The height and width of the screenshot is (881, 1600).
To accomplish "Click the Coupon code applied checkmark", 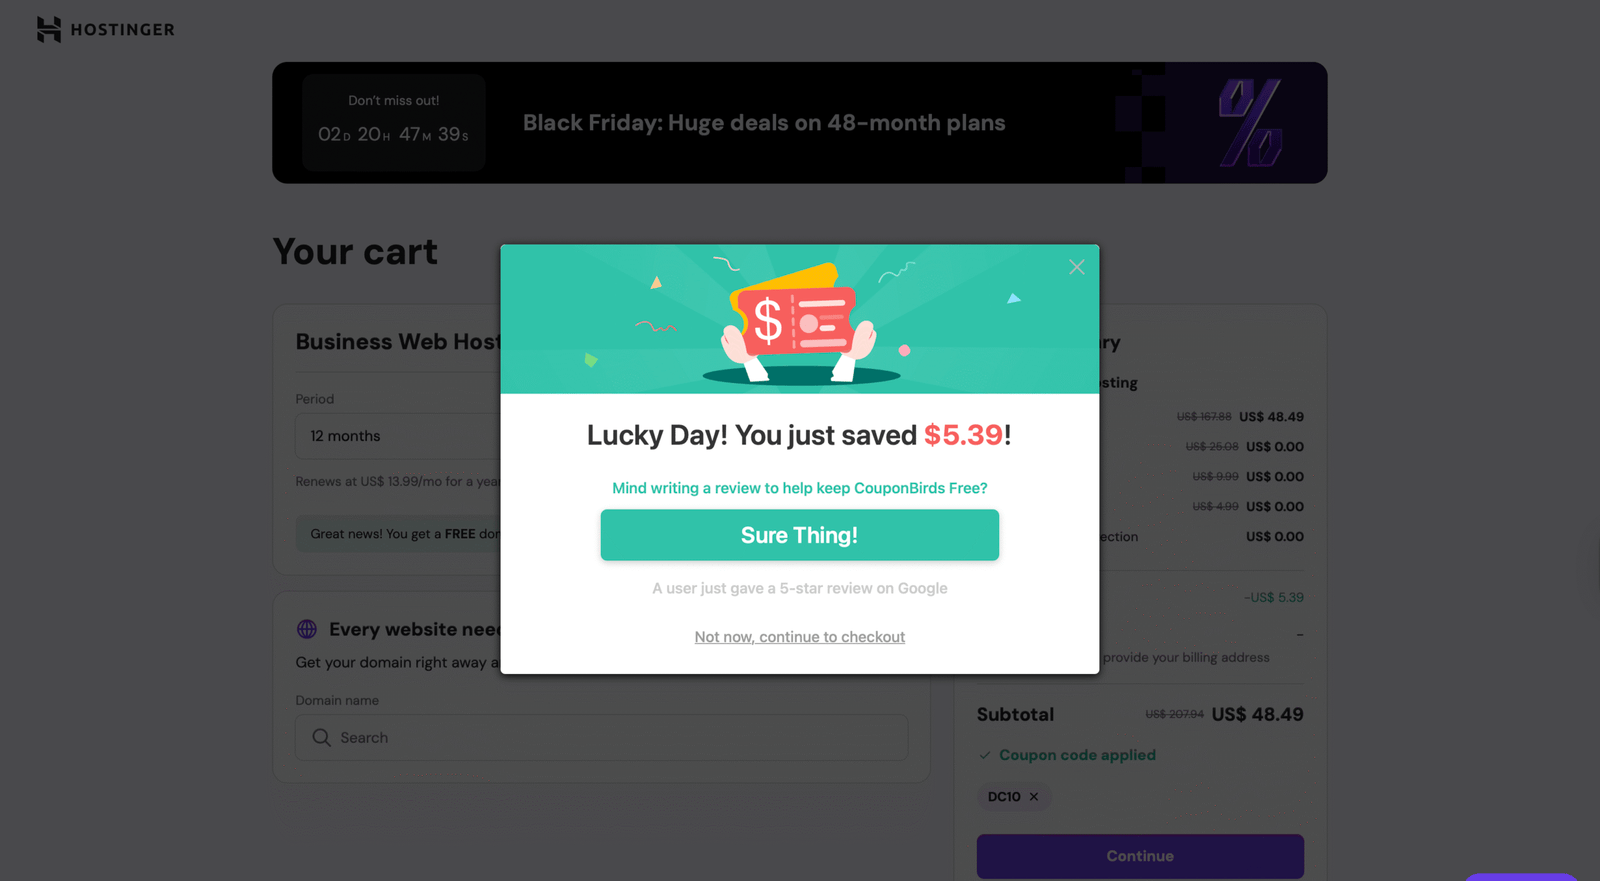I will [x=985, y=756].
